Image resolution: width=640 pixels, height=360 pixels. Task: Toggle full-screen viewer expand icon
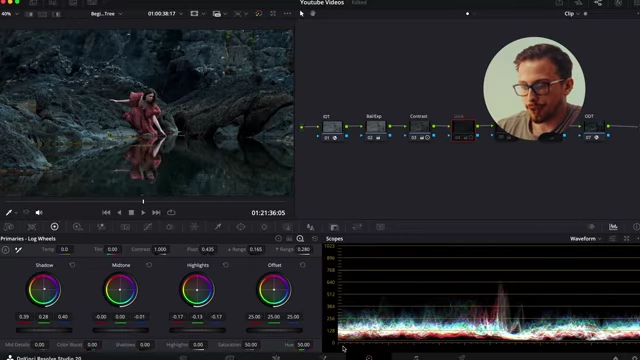273,13
